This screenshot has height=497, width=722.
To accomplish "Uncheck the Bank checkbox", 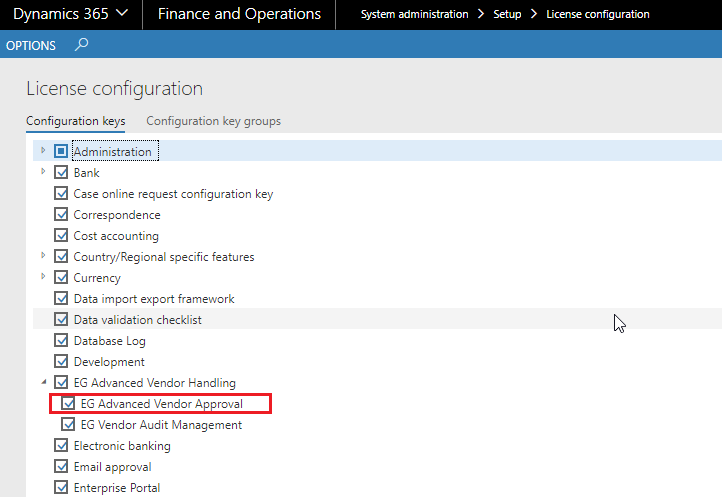I will [61, 172].
